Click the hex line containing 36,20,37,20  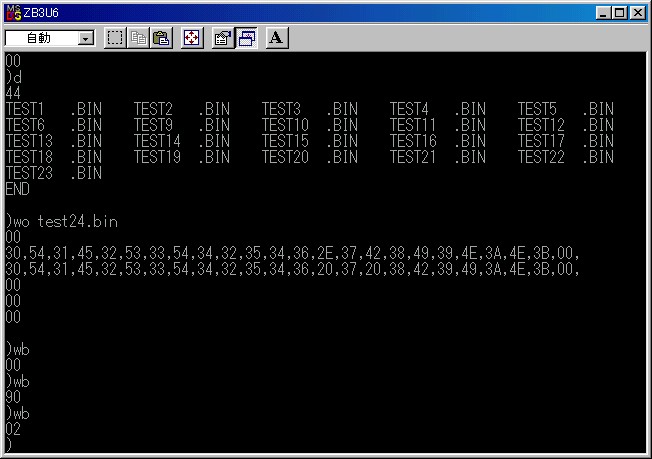[x=292, y=269]
